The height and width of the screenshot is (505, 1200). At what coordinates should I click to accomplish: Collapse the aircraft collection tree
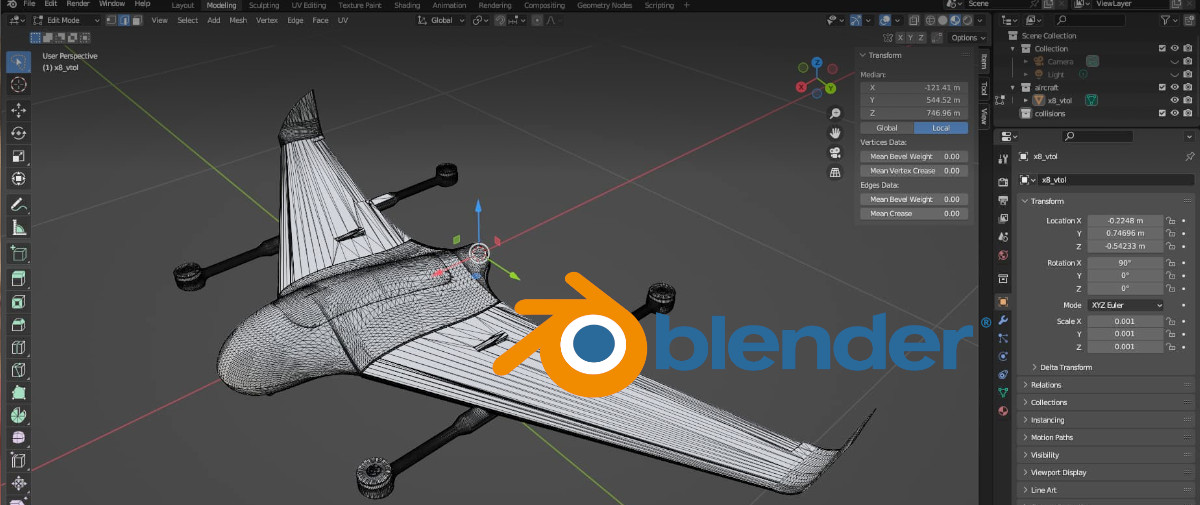click(1013, 87)
